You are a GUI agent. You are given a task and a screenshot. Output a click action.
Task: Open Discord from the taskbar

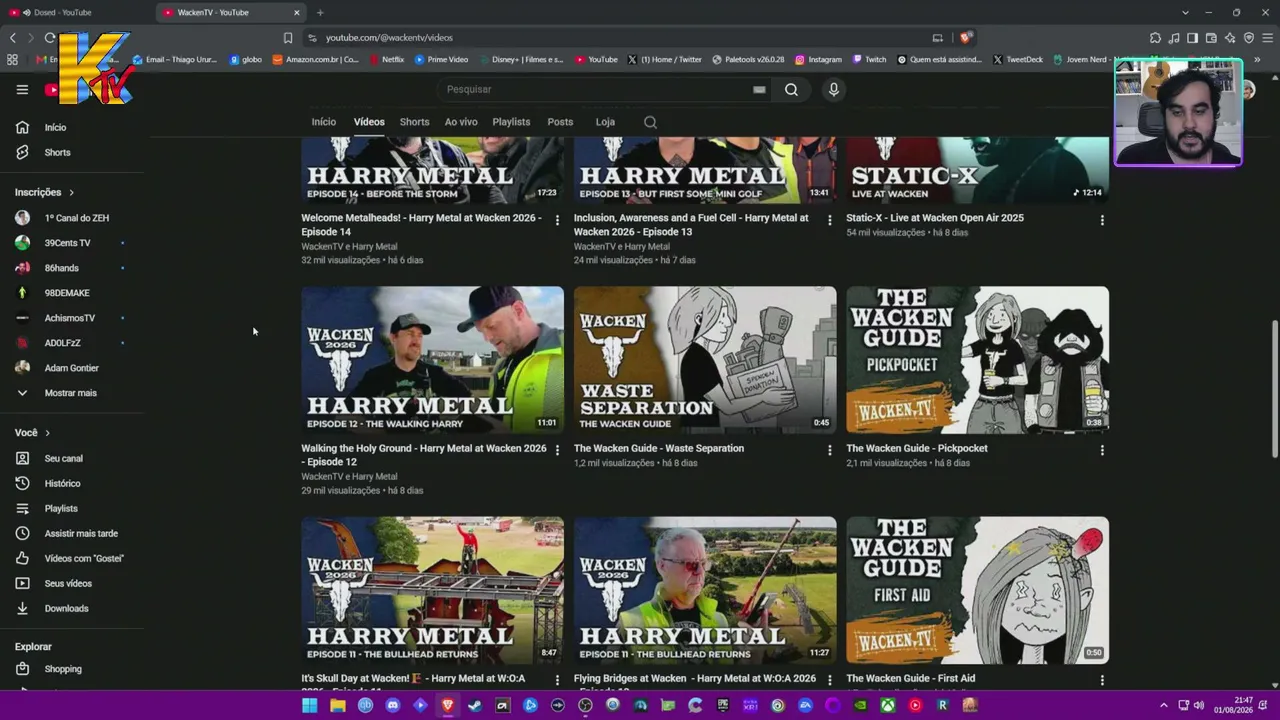[x=392, y=705]
